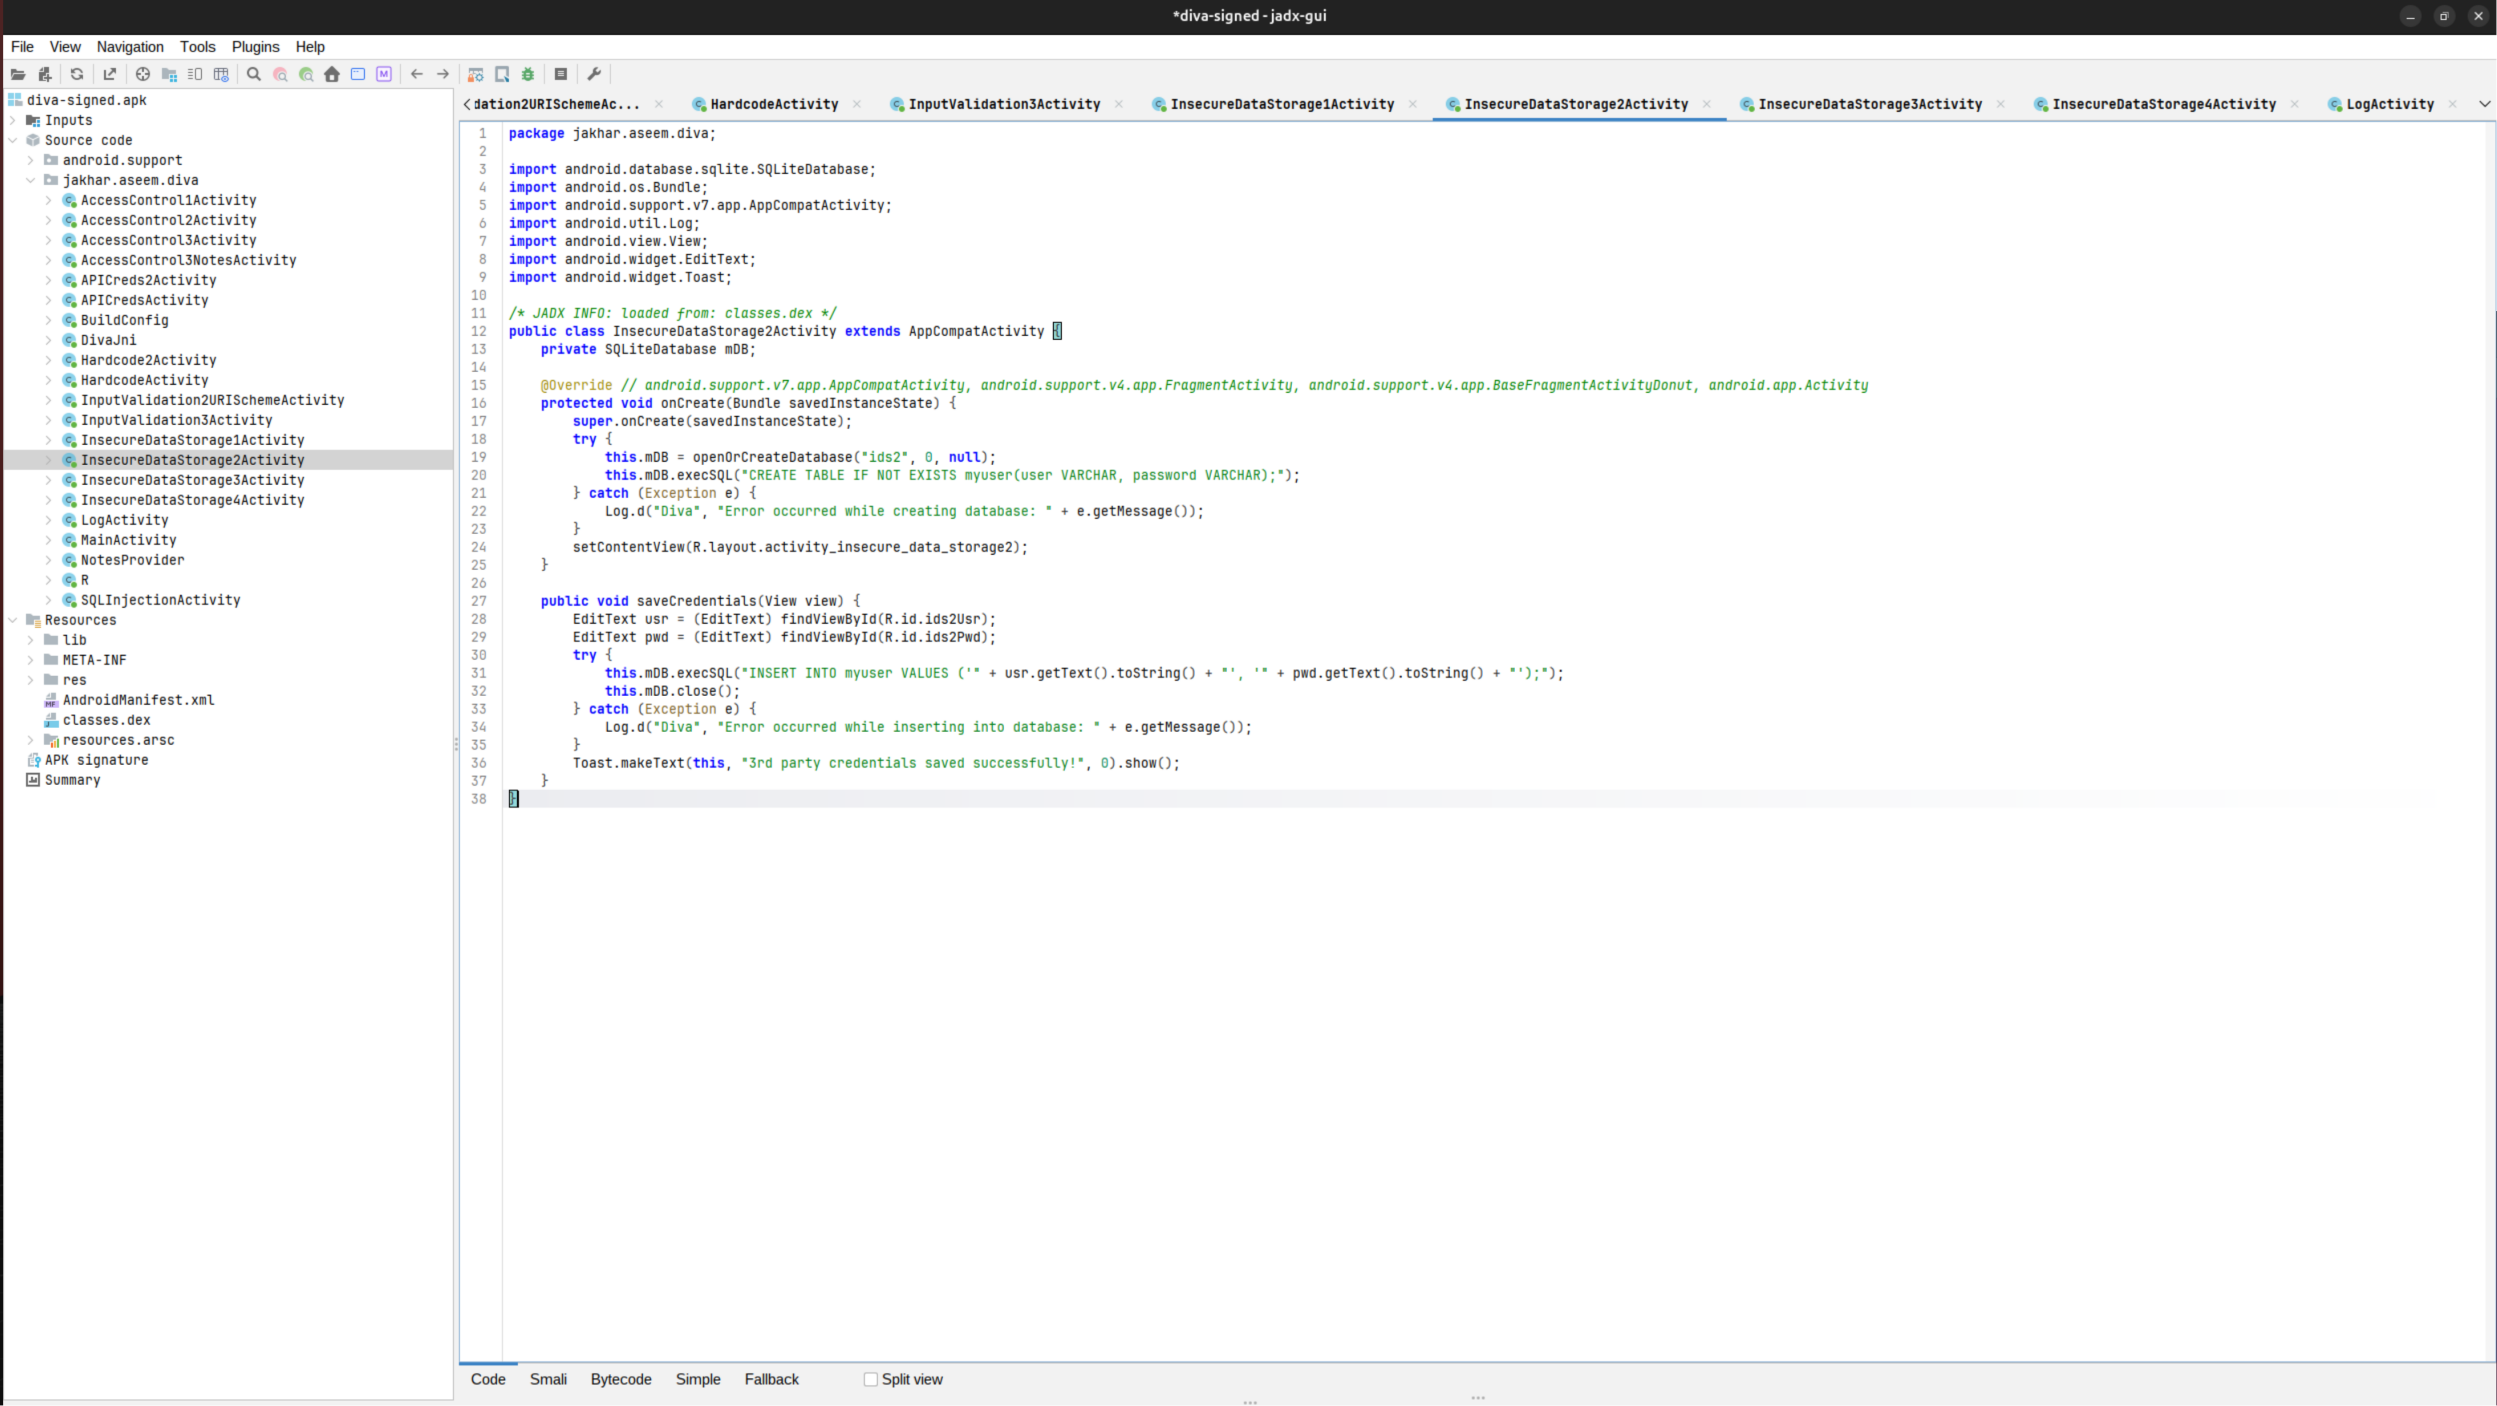This screenshot has width=2497, height=1406.
Task: Open the Tools menu
Action: [198, 47]
